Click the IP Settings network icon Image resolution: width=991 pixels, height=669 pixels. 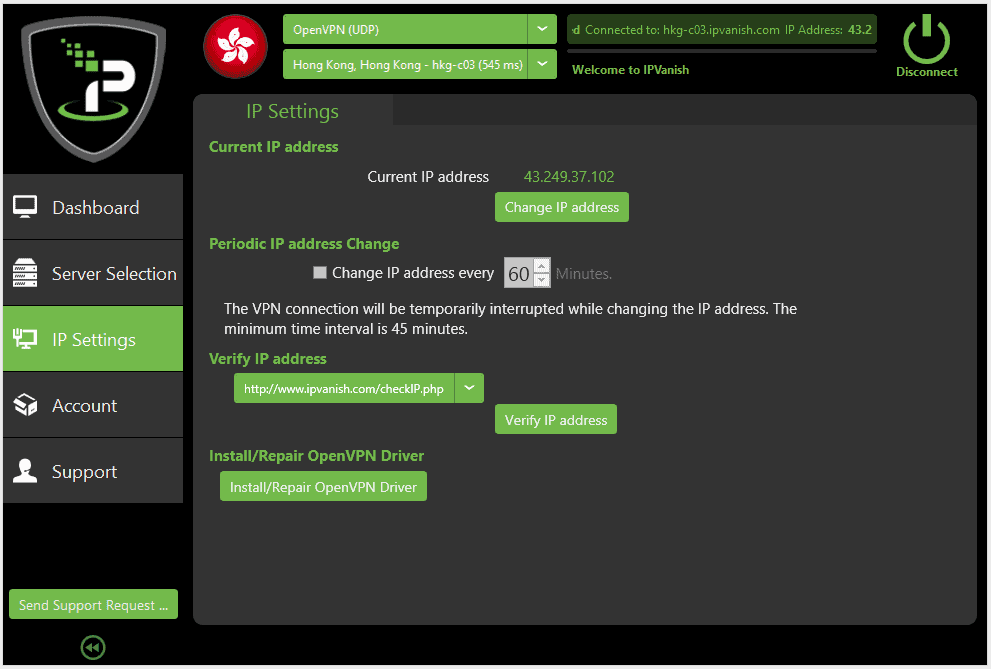[x=25, y=339]
